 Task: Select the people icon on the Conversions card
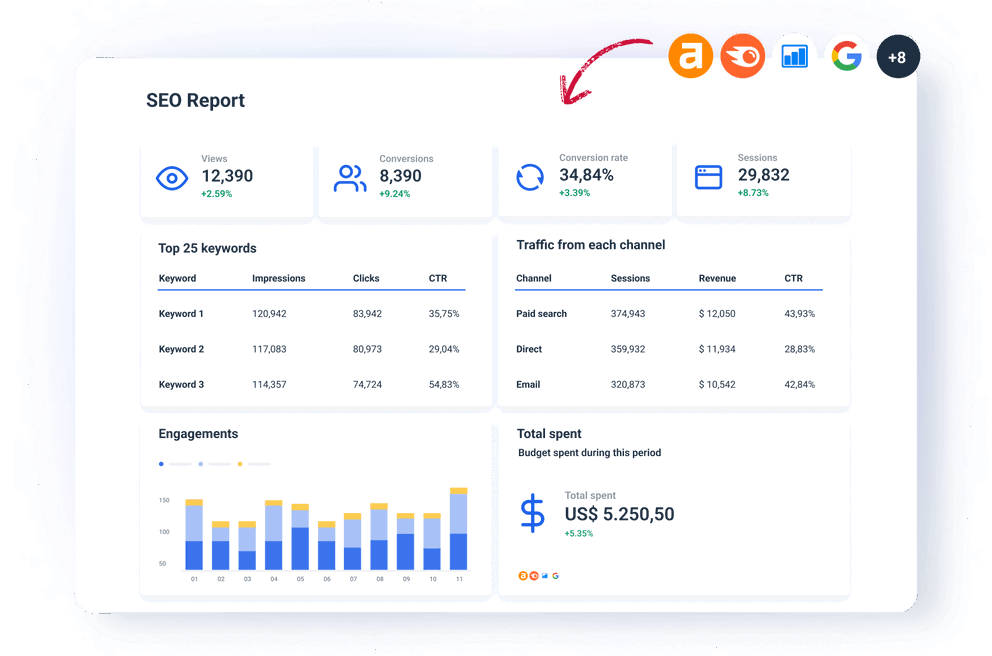[x=350, y=177]
